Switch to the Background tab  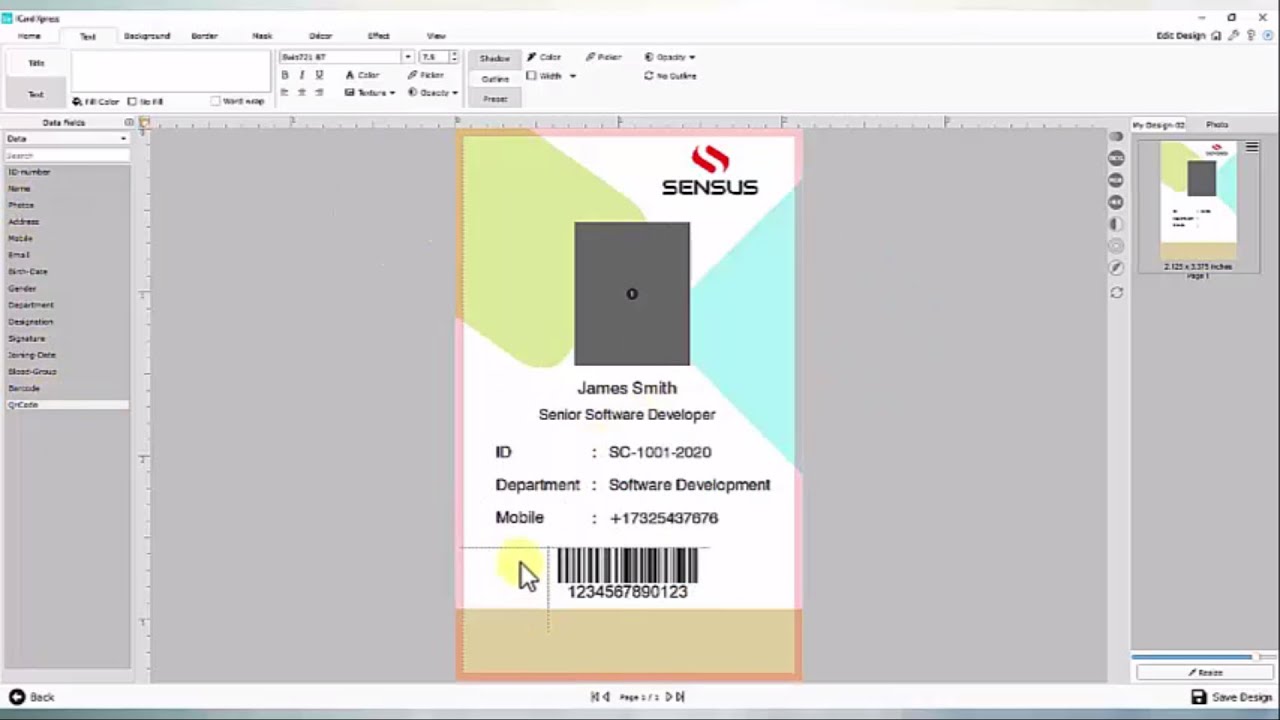click(x=147, y=36)
